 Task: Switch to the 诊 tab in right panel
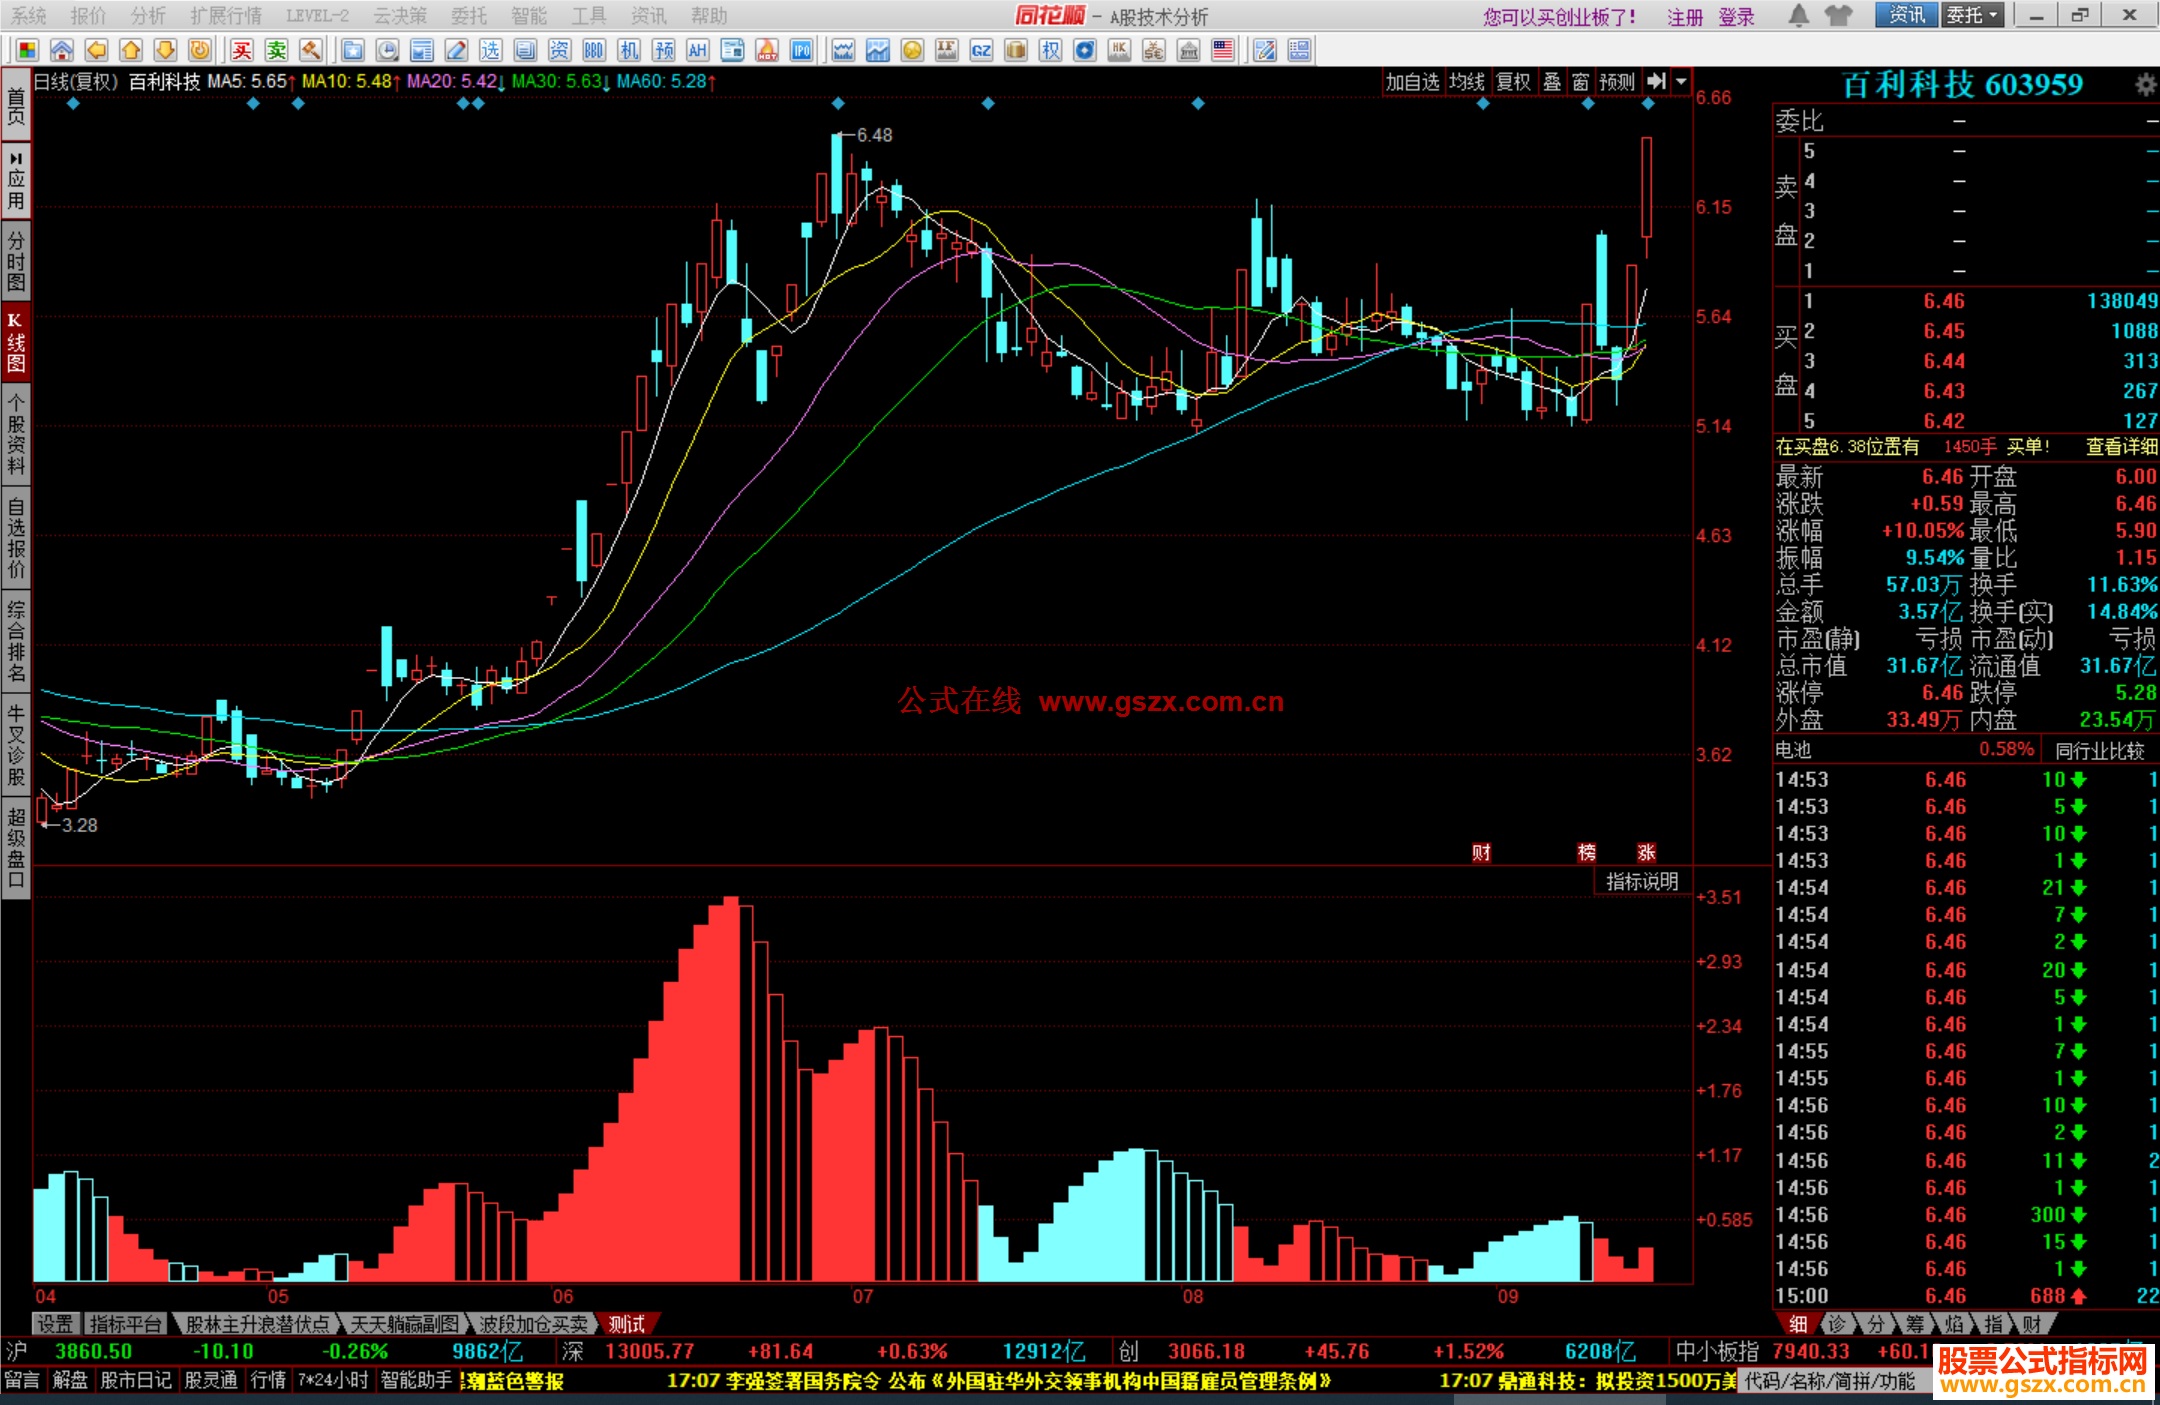[x=1836, y=1324]
